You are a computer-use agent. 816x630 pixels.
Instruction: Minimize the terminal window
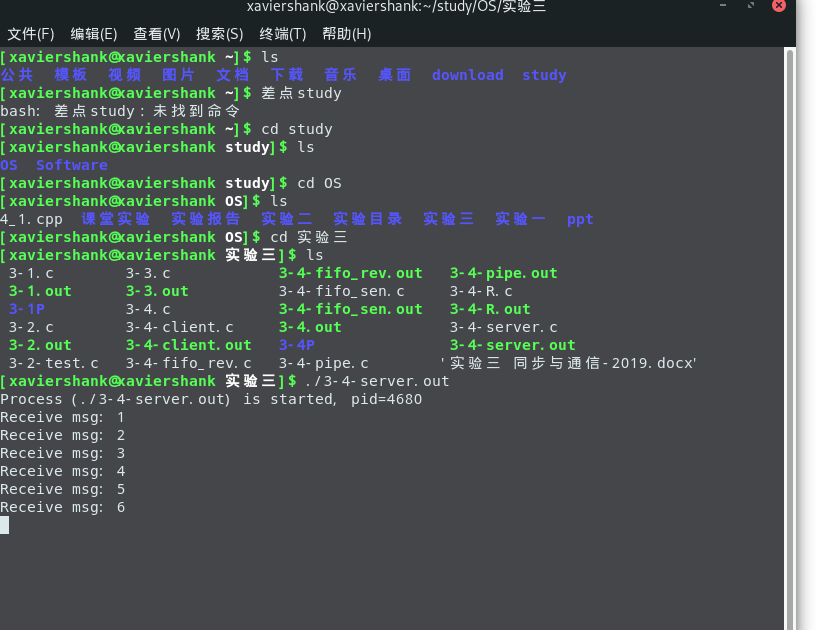tap(723, 5)
